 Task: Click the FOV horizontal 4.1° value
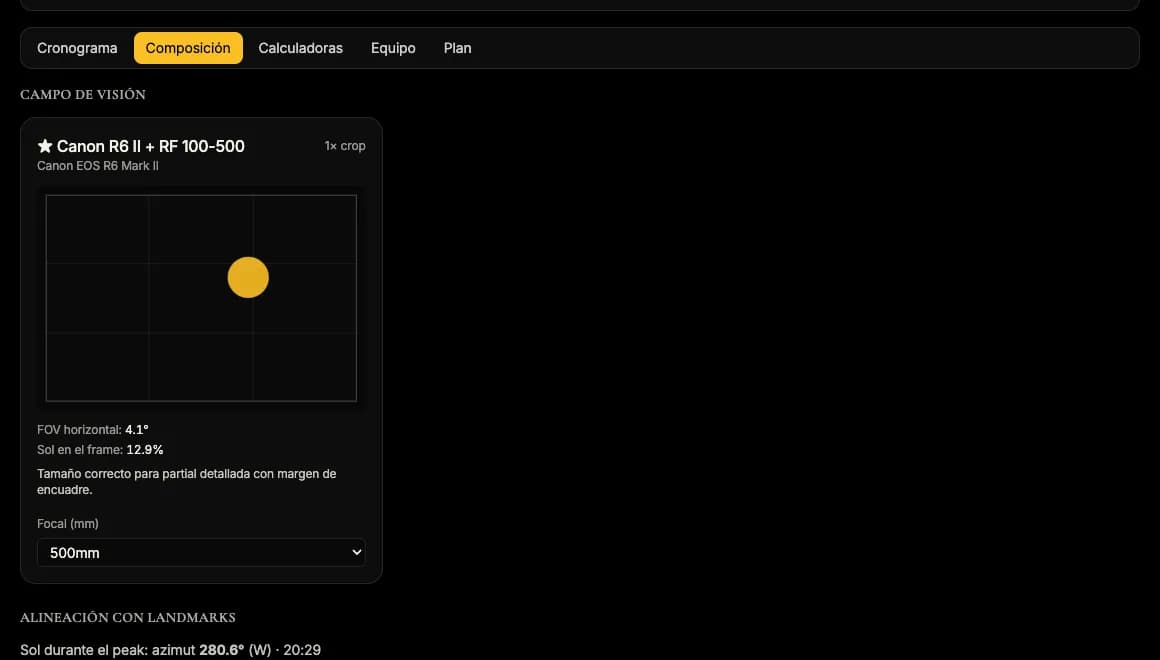click(x=137, y=430)
